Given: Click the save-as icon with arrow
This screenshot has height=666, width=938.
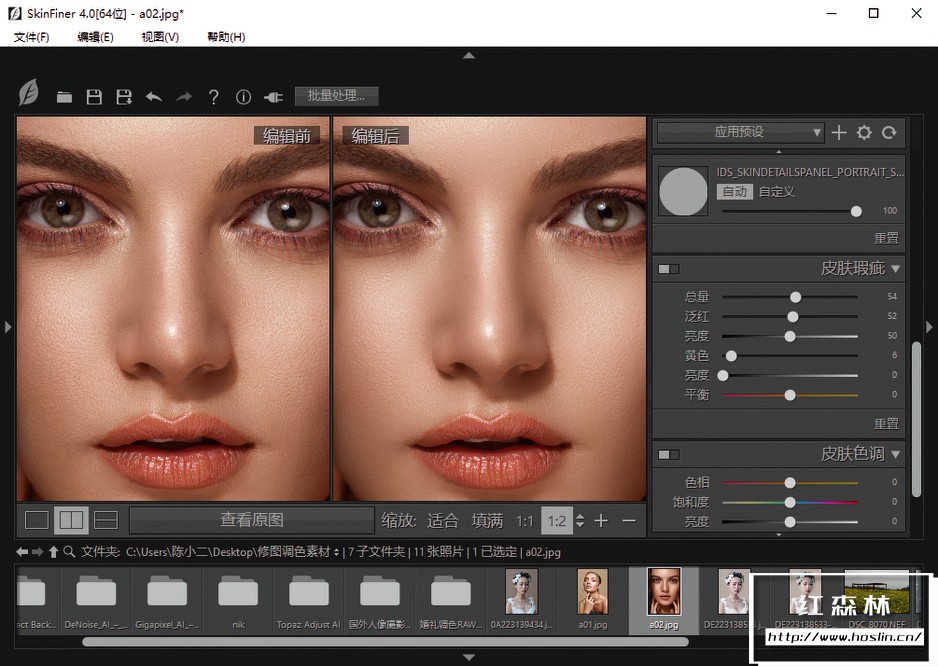Looking at the screenshot, I should [x=124, y=97].
